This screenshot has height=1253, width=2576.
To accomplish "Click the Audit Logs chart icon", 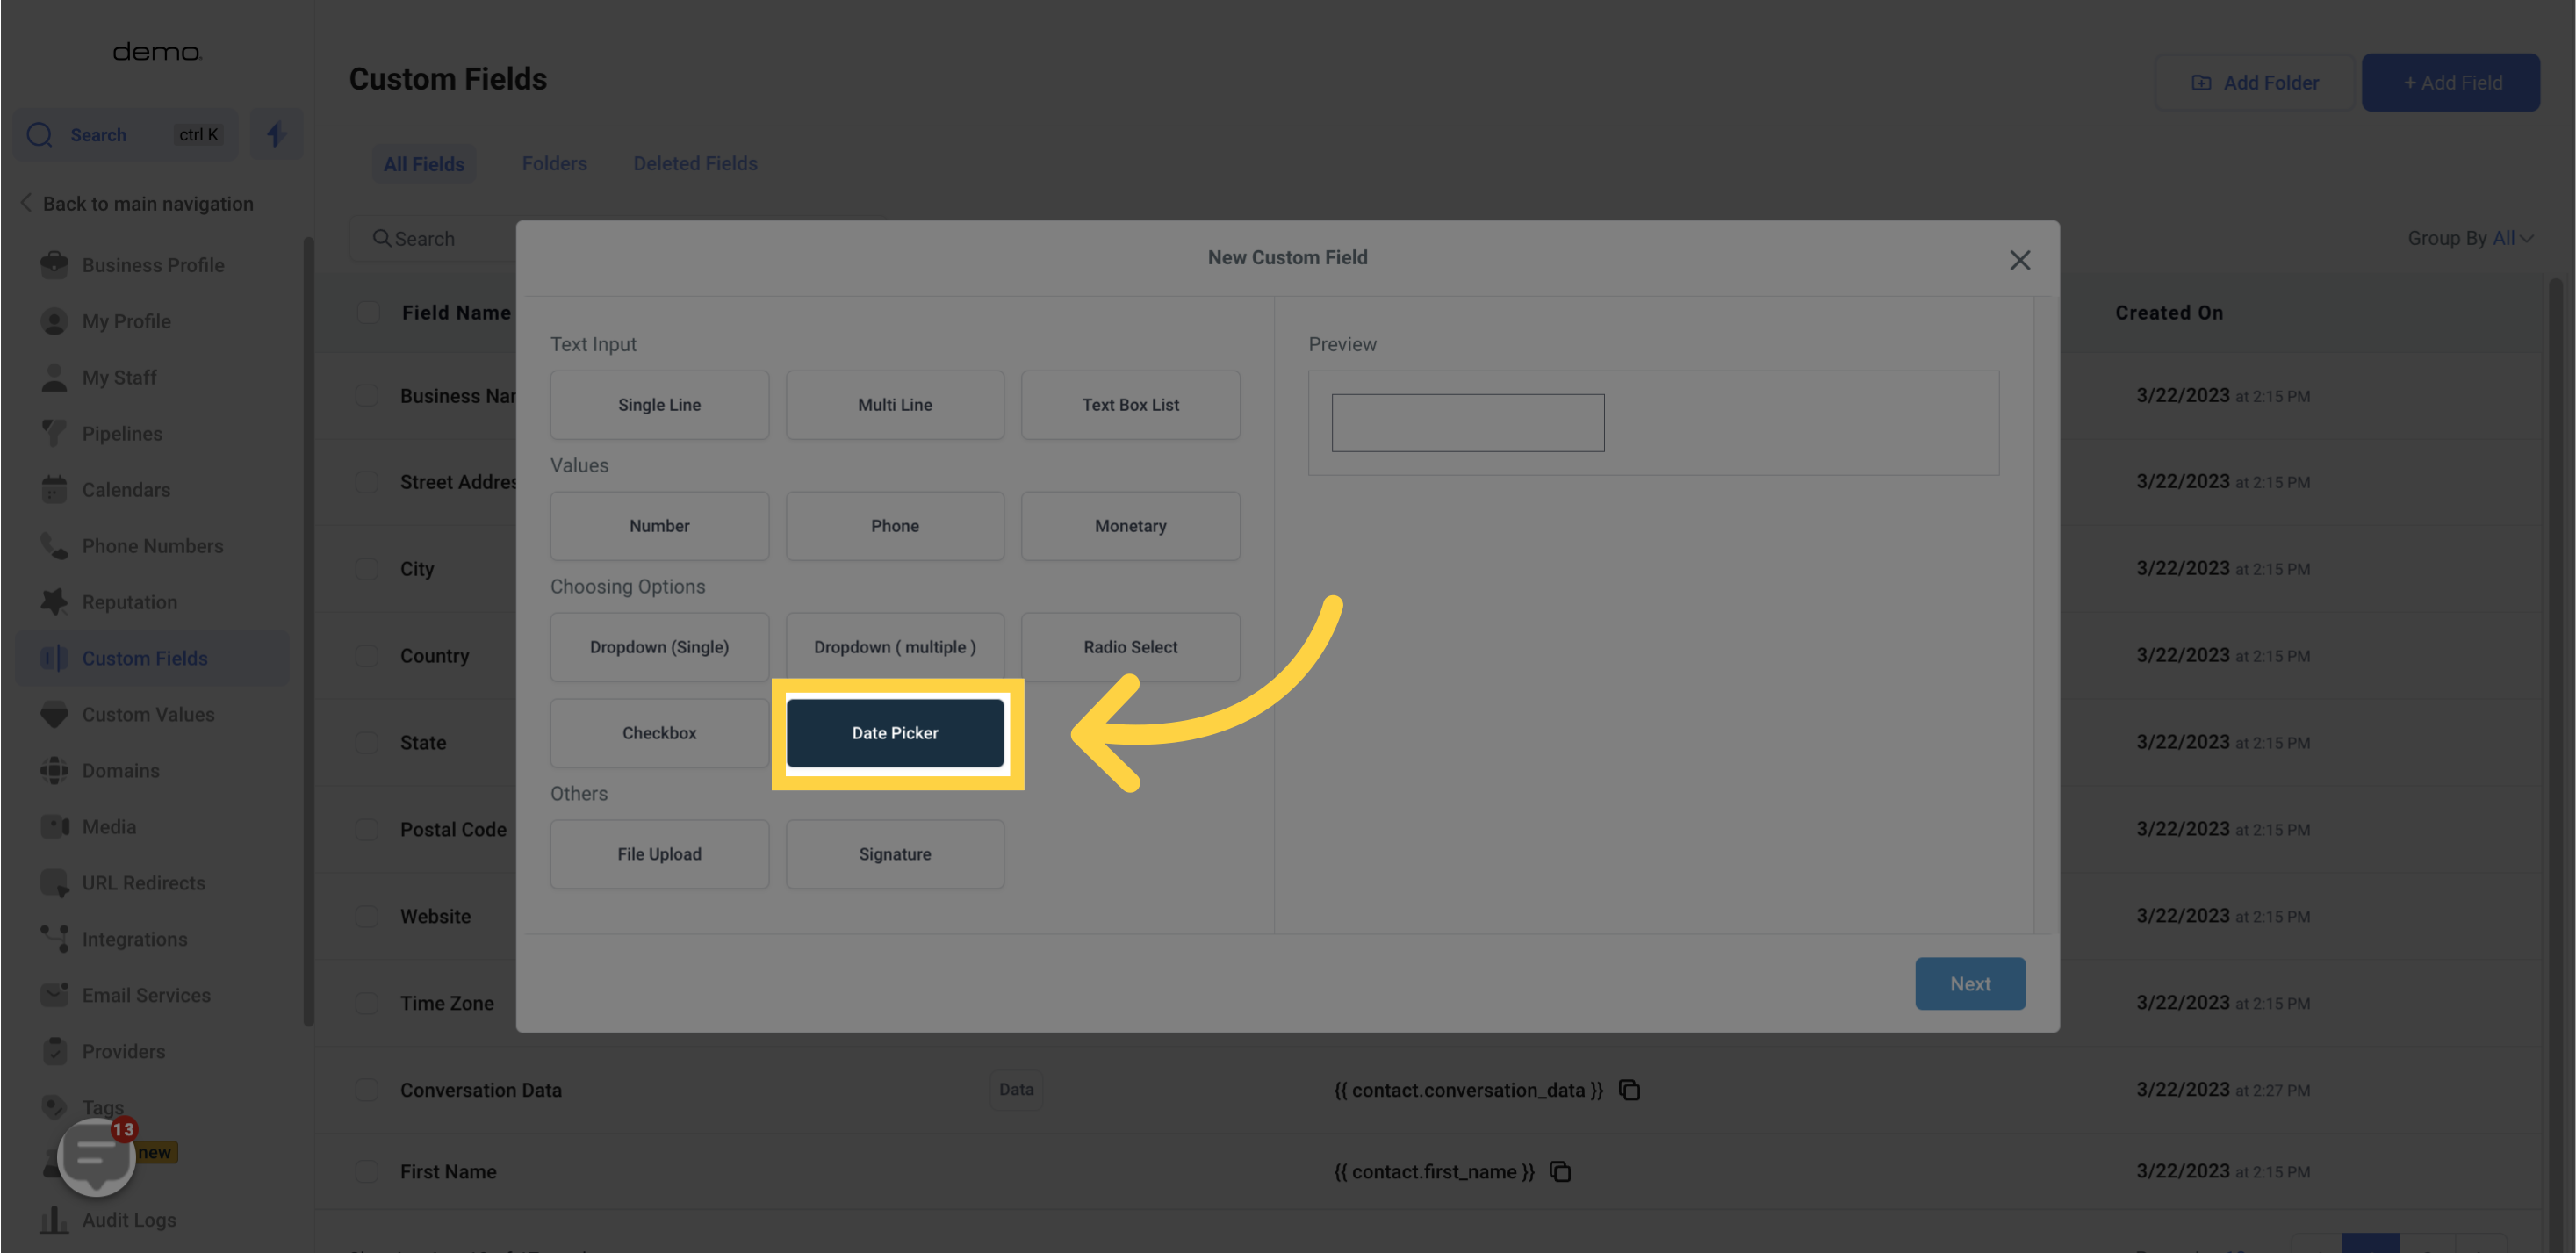I will pos(54,1219).
